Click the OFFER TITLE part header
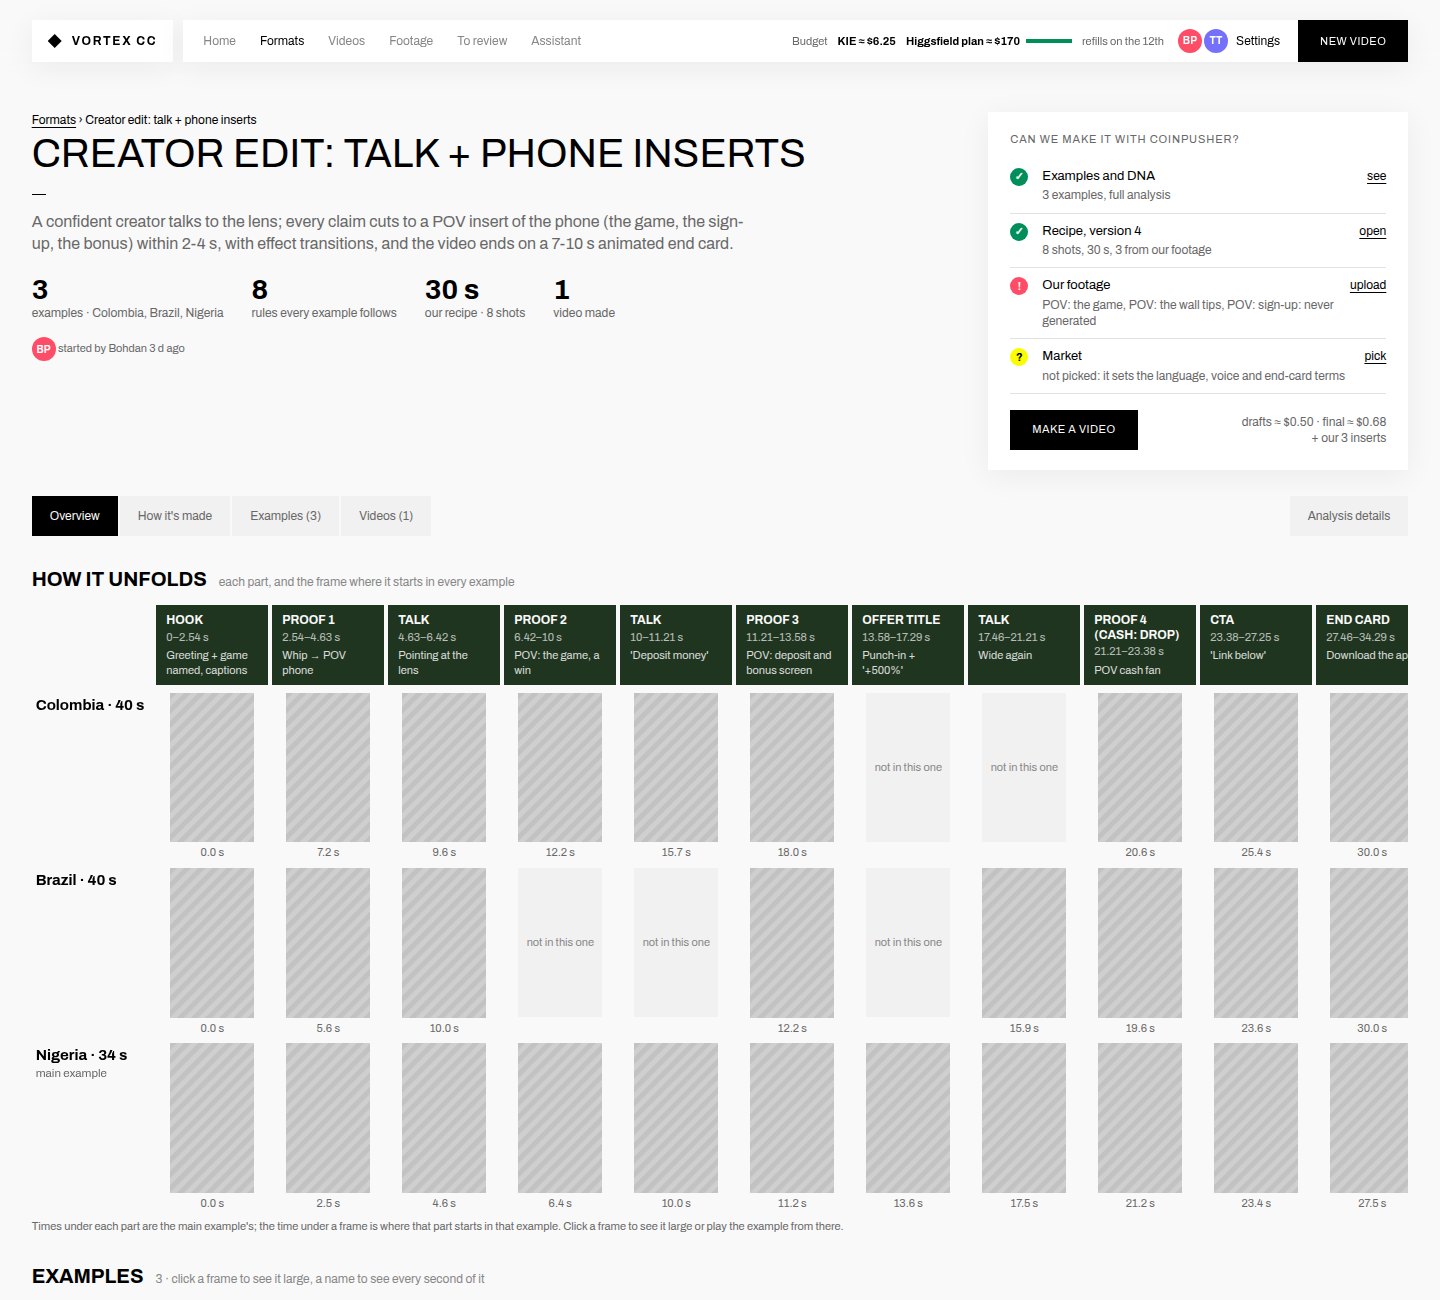 pyautogui.click(x=908, y=645)
